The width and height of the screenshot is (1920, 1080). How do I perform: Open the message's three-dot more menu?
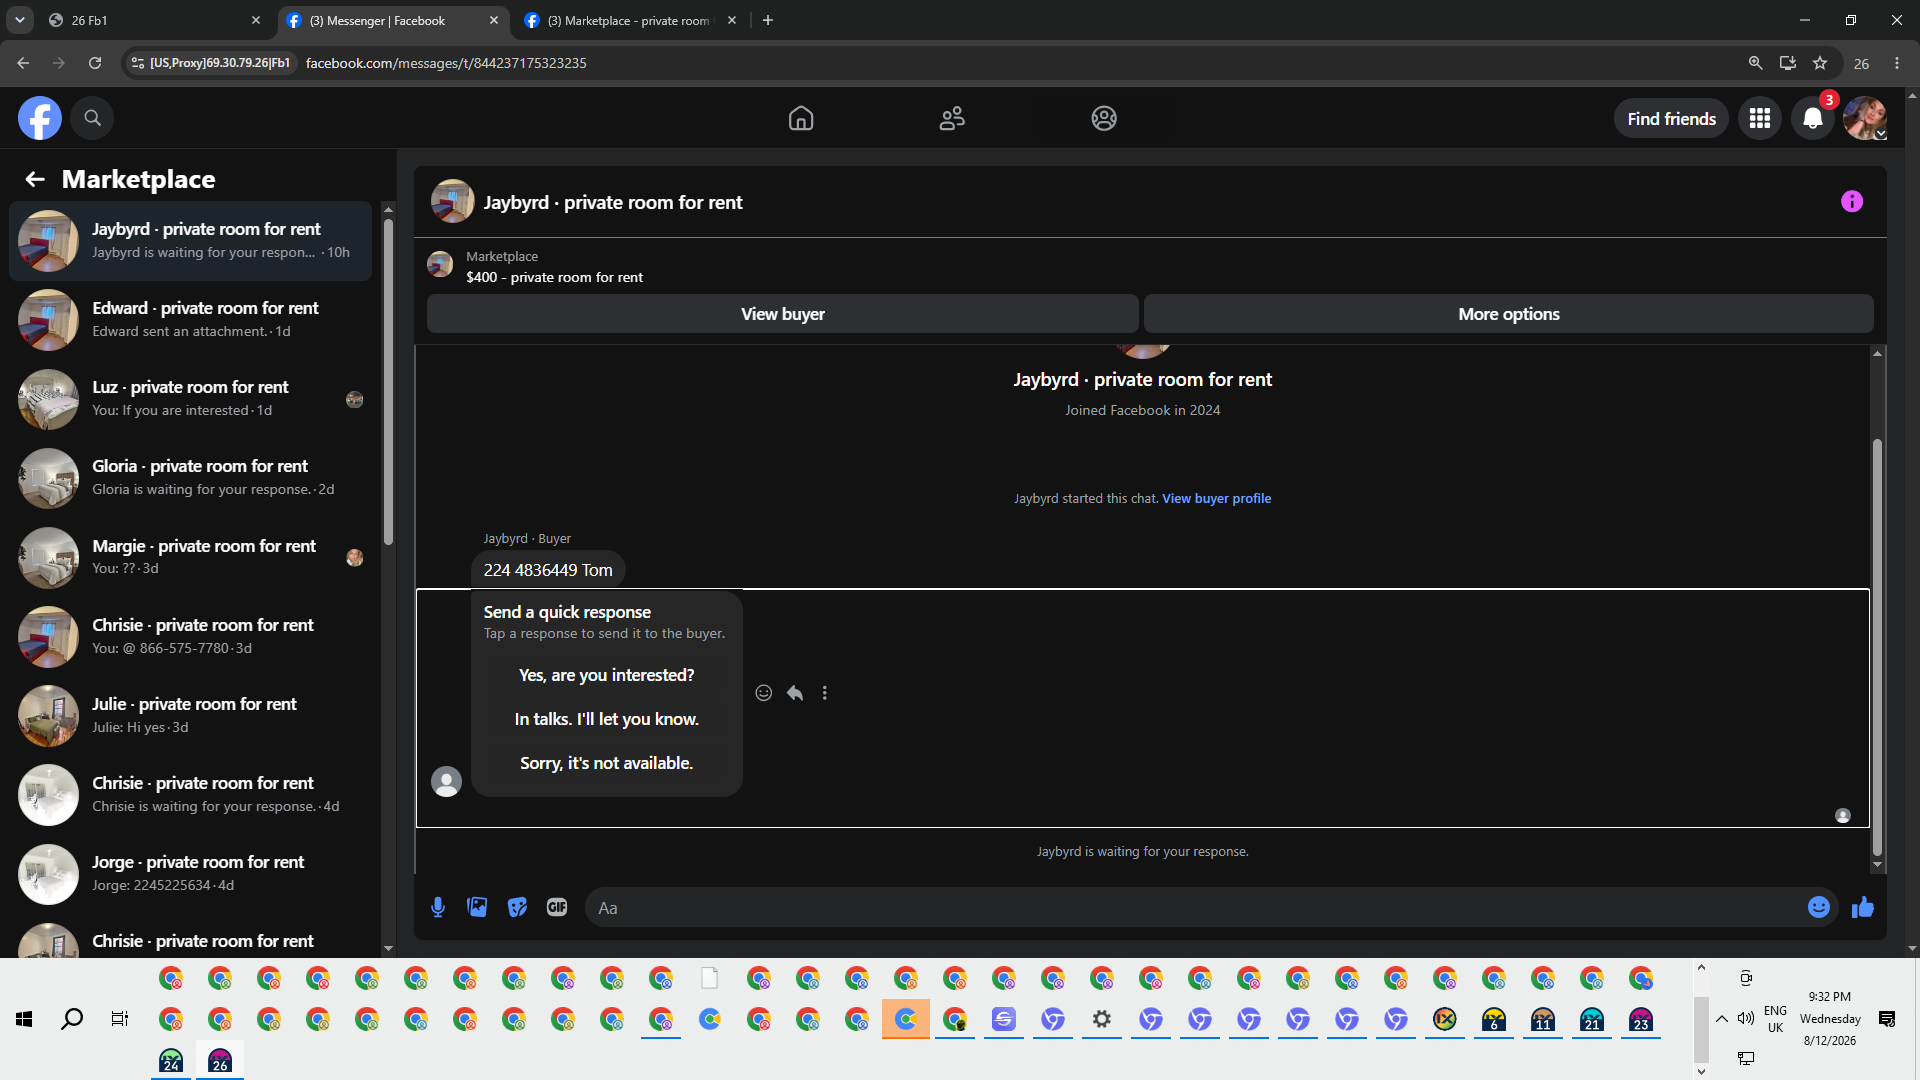pyautogui.click(x=825, y=693)
